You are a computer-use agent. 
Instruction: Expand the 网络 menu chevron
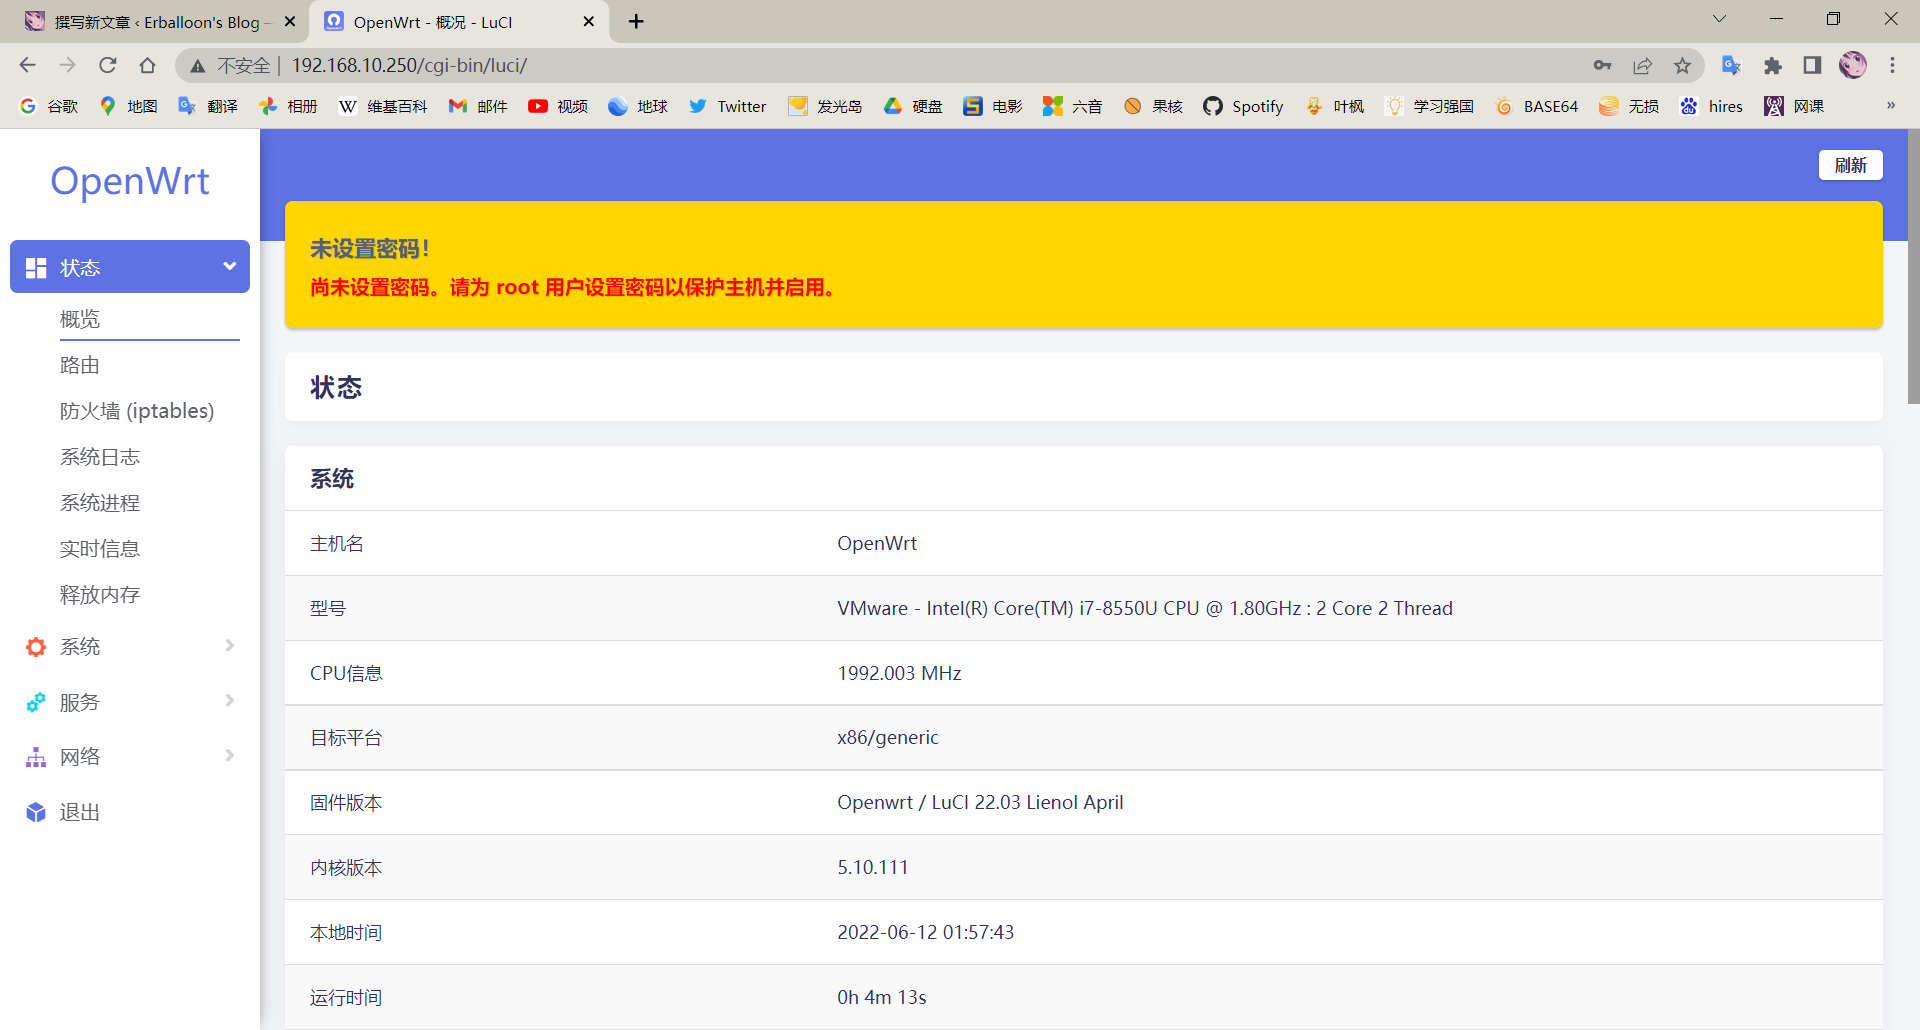pos(230,756)
